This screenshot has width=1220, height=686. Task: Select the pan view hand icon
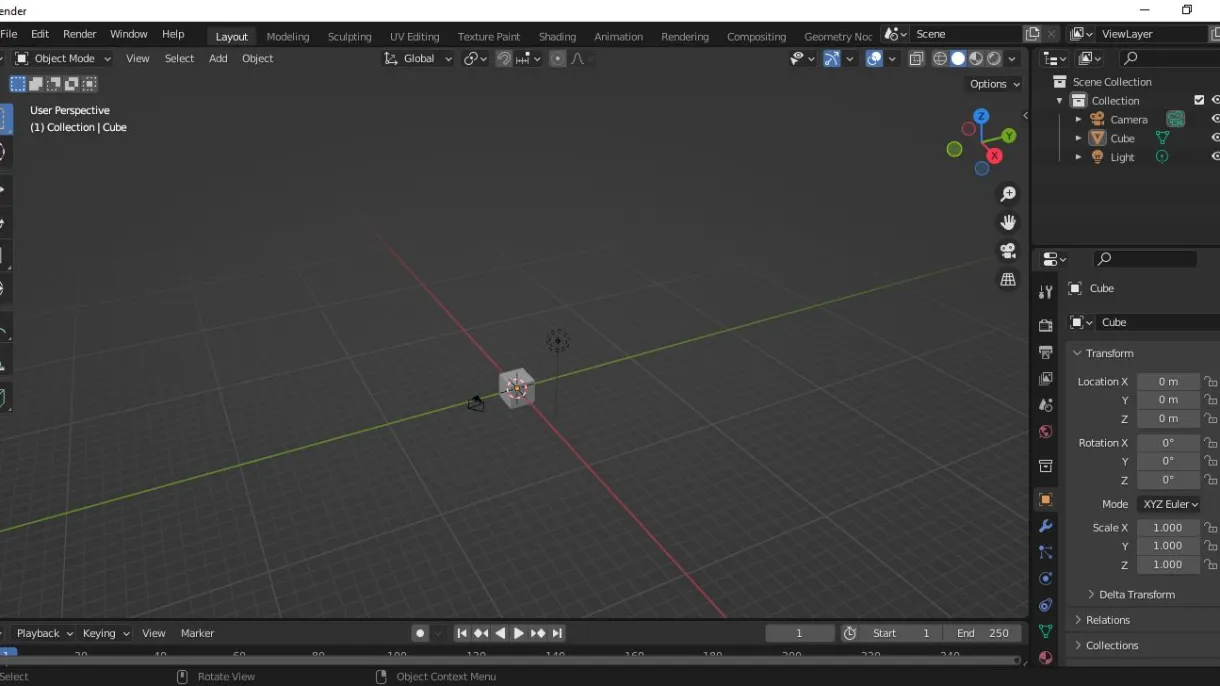point(1008,222)
